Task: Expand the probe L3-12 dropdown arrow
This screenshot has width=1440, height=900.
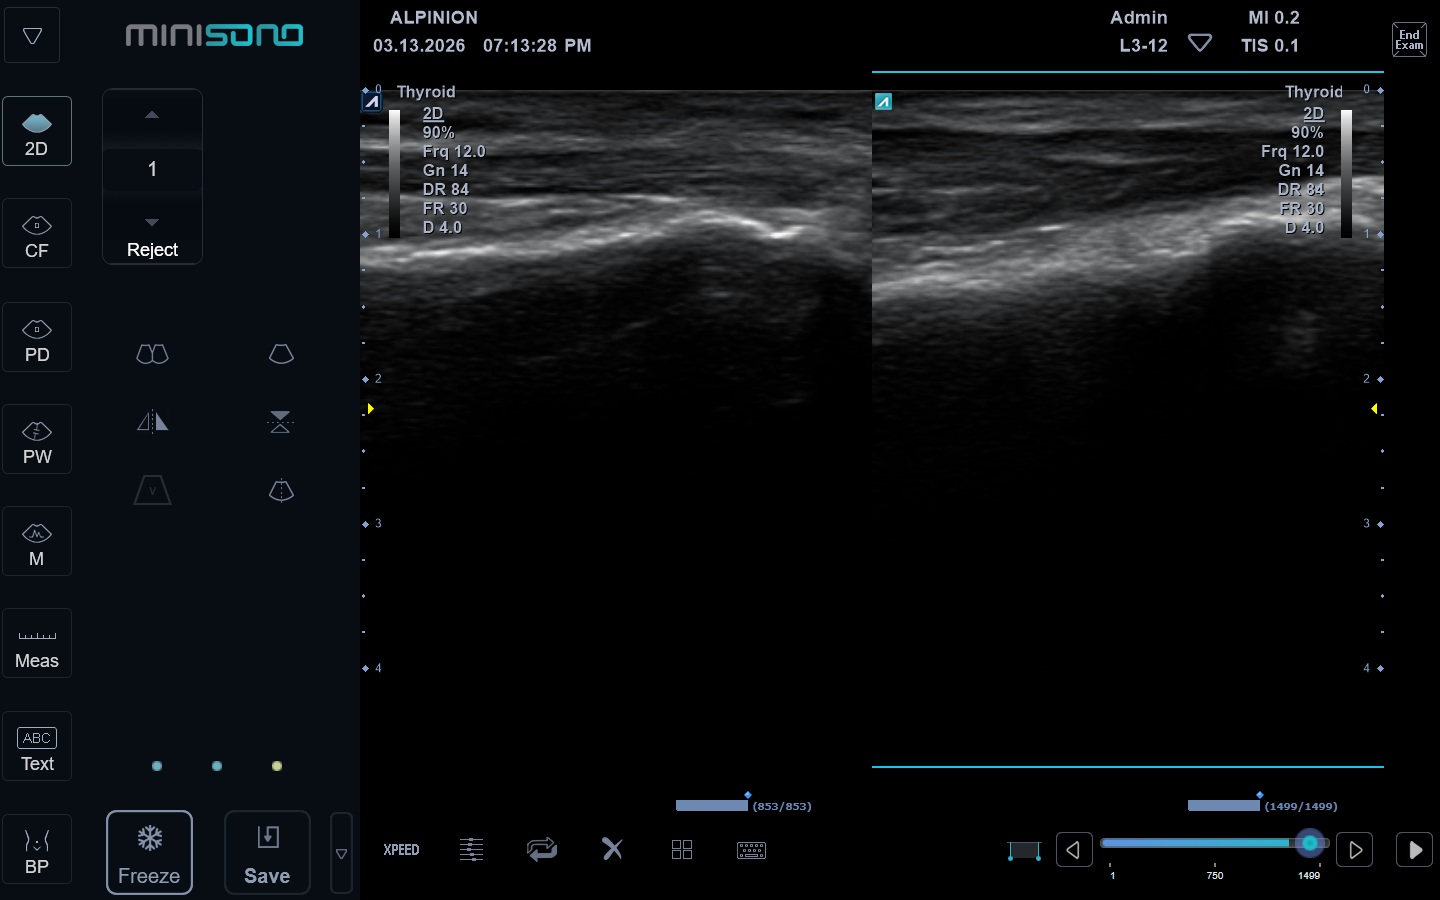Action: (x=1200, y=44)
